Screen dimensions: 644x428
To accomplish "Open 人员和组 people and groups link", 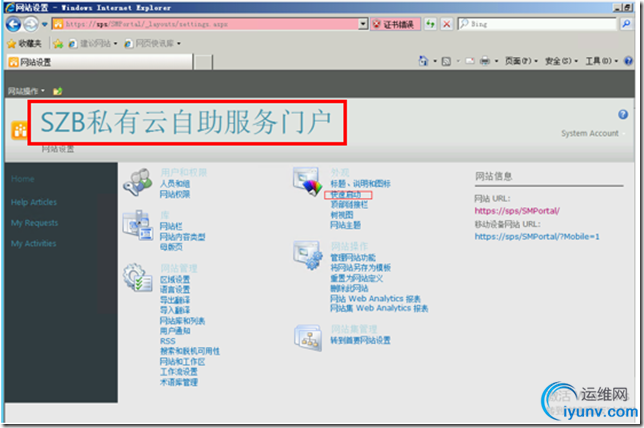I will coord(175,184).
